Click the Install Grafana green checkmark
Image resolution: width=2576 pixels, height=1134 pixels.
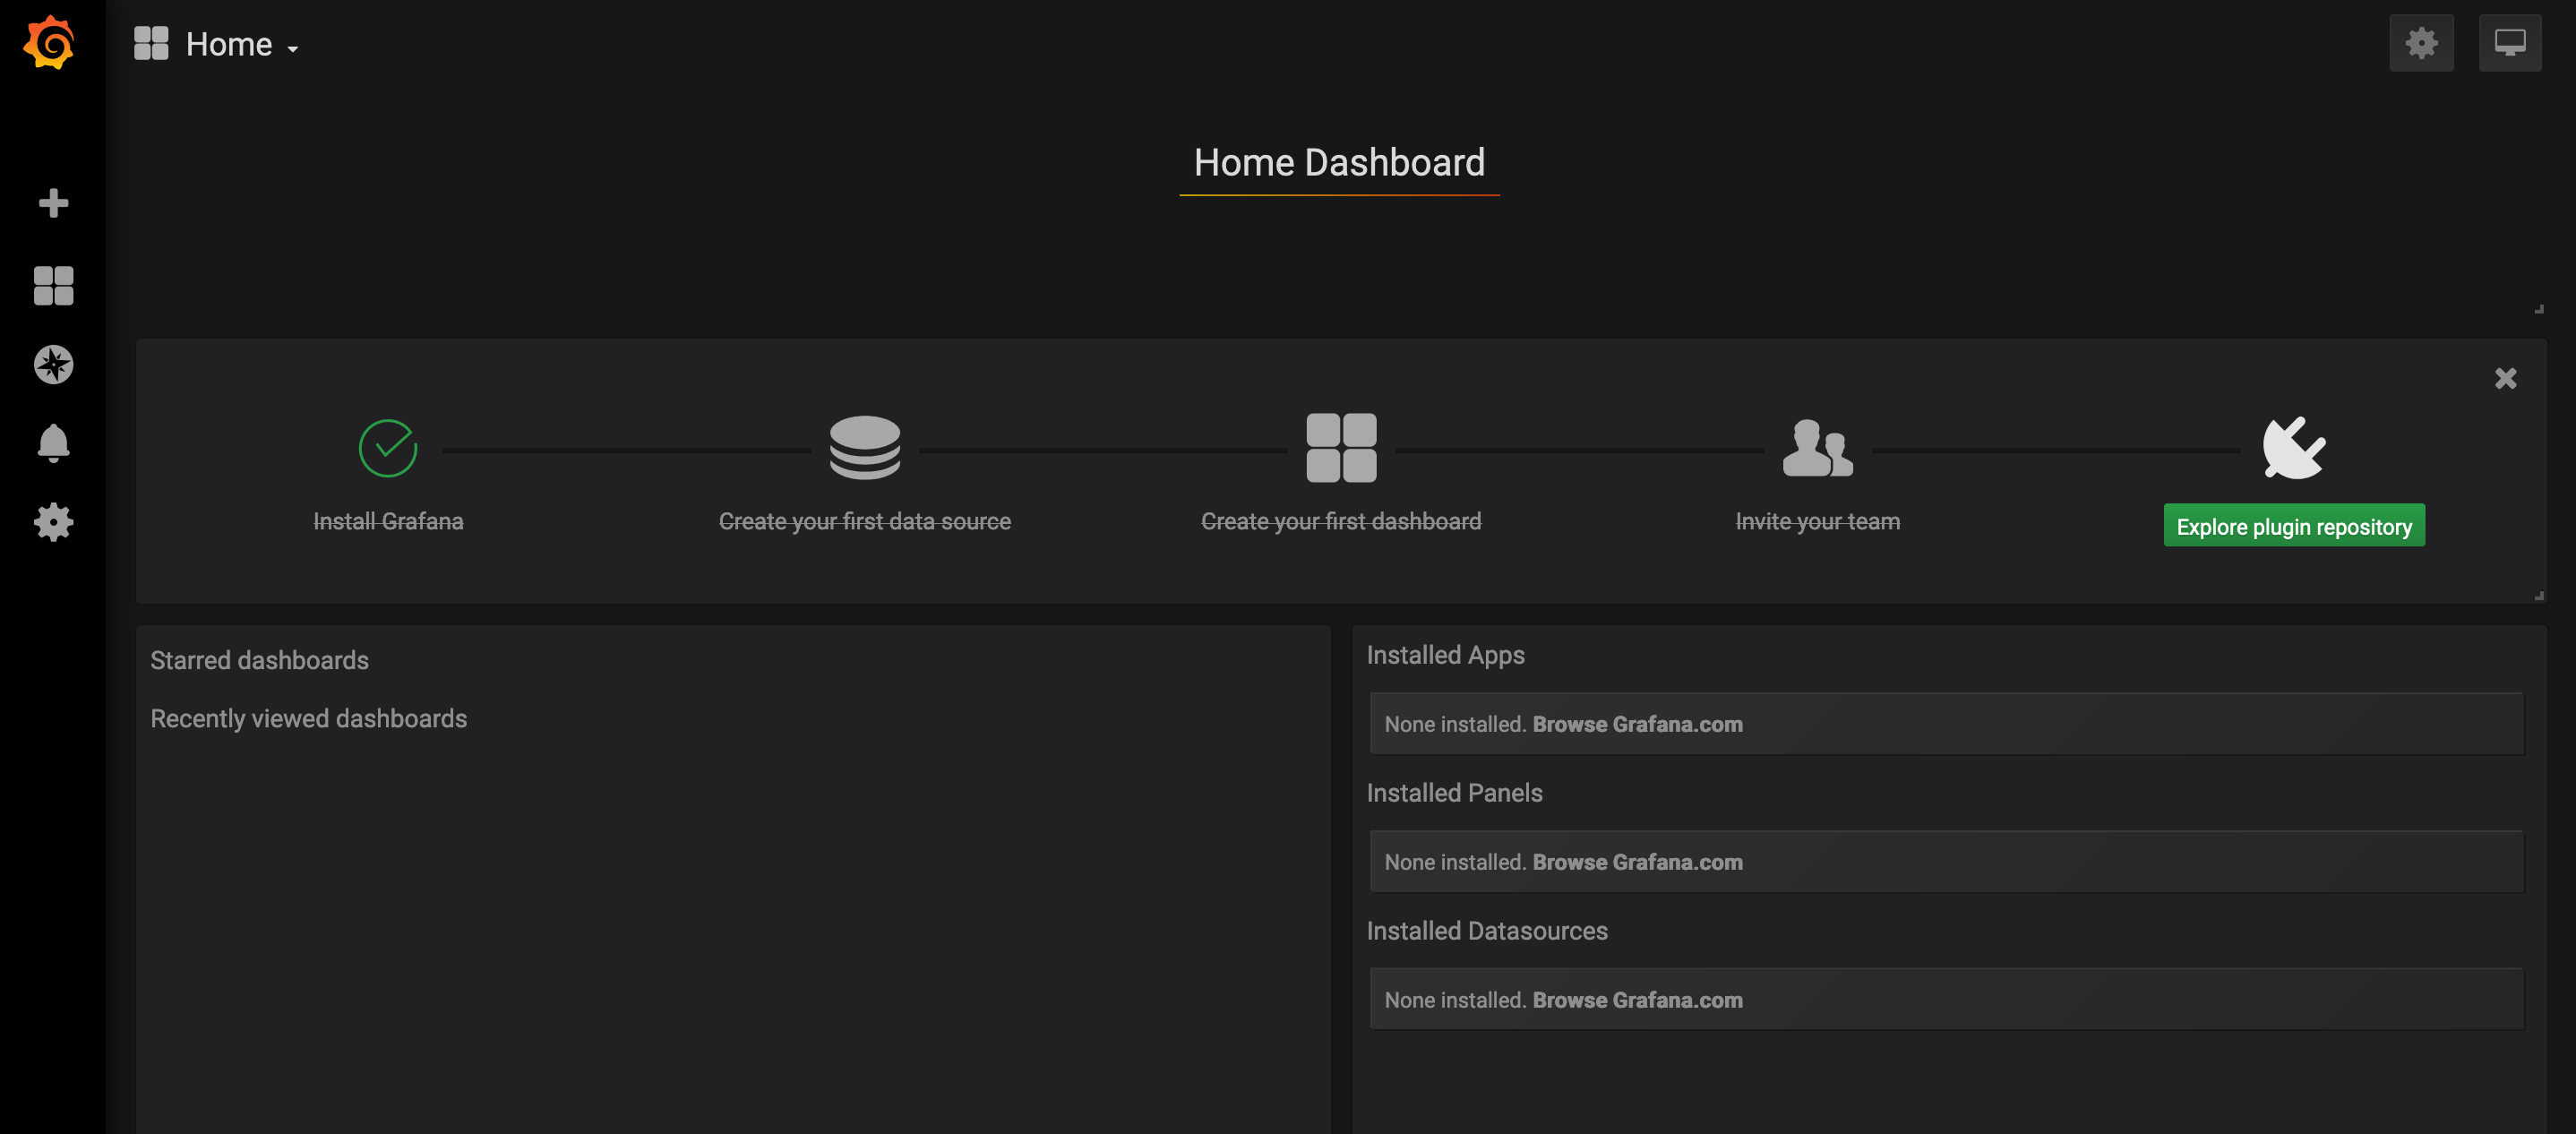[388, 448]
